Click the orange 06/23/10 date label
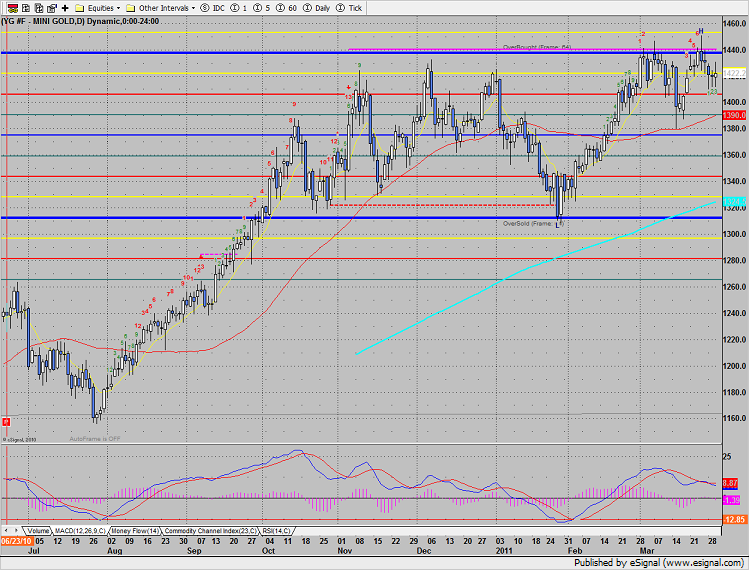The image size is (749, 570). [17, 541]
